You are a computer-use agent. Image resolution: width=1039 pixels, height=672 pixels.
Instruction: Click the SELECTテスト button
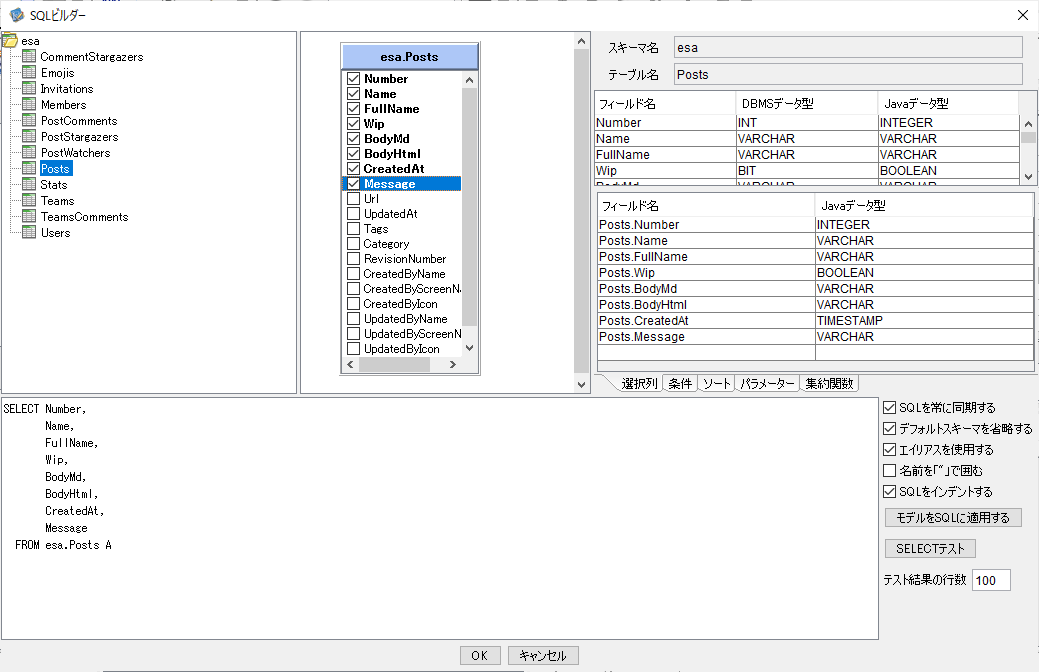930,549
